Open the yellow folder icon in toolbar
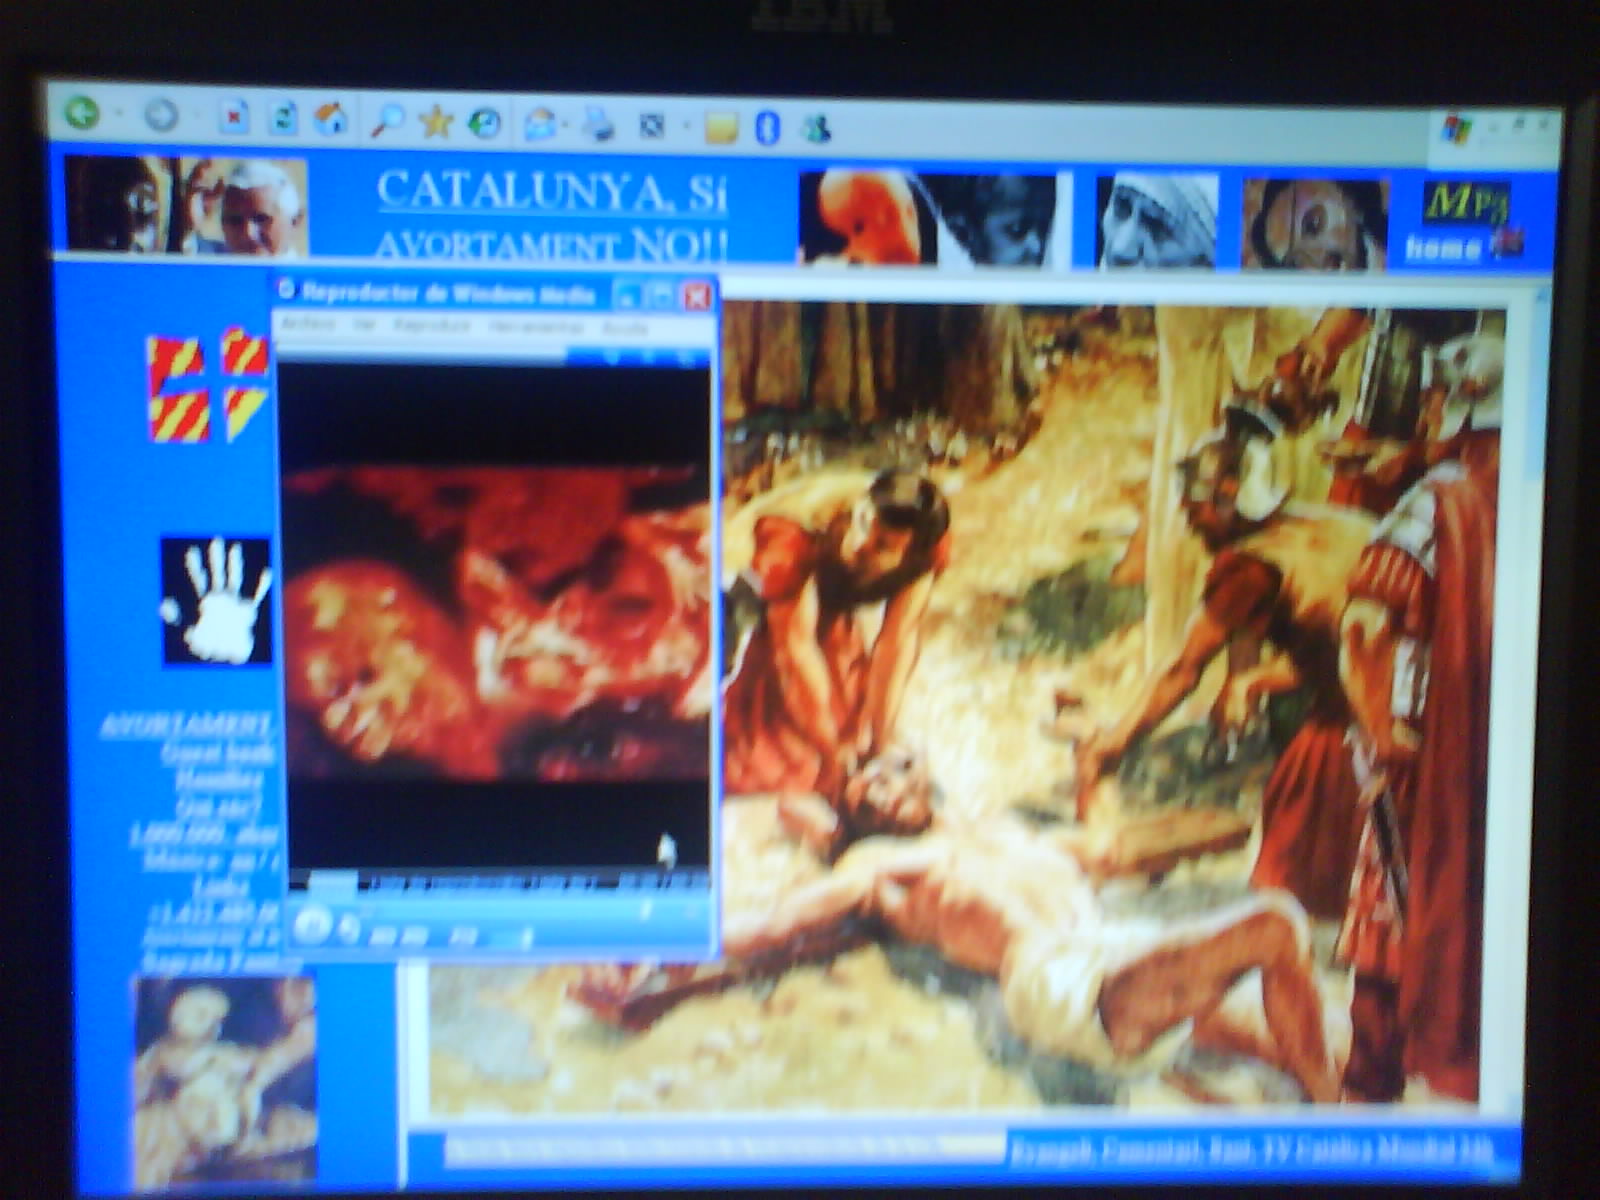The height and width of the screenshot is (1200, 1600). [721, 128]
